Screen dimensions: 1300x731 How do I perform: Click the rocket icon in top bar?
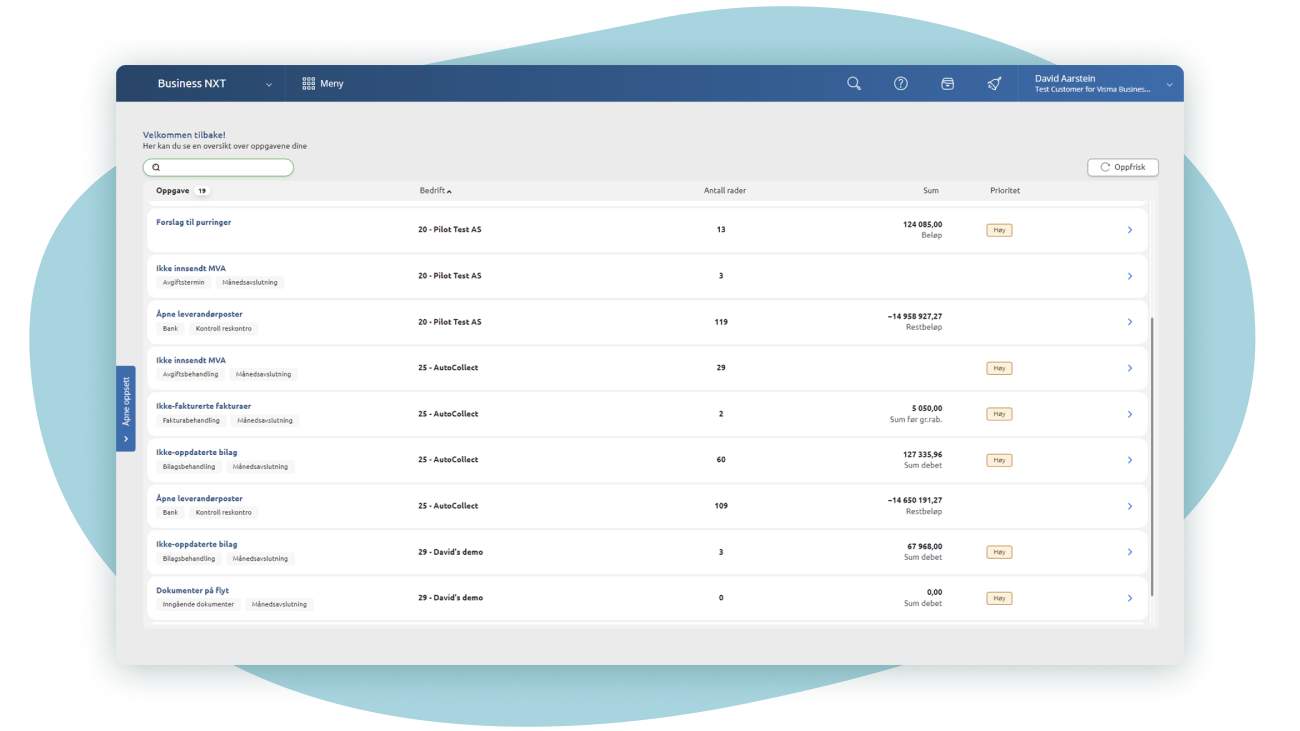tap(994, 84)
